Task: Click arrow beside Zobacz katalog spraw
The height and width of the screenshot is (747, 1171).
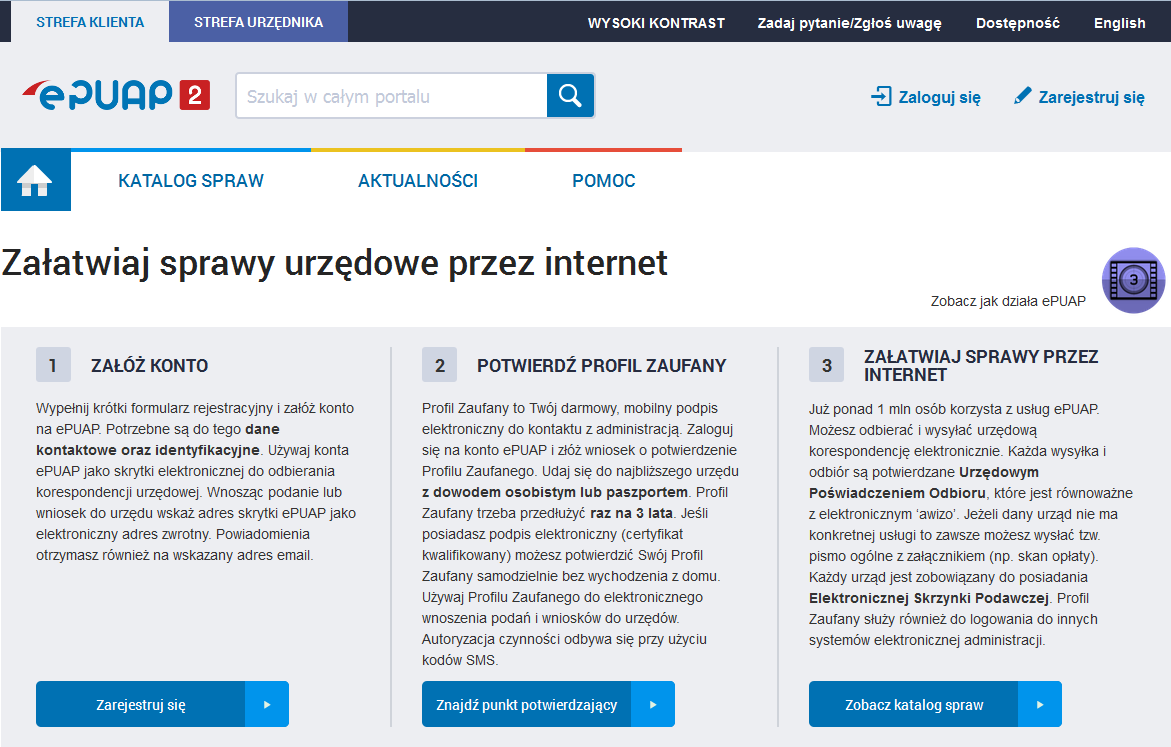Action: click(1040, 704)
